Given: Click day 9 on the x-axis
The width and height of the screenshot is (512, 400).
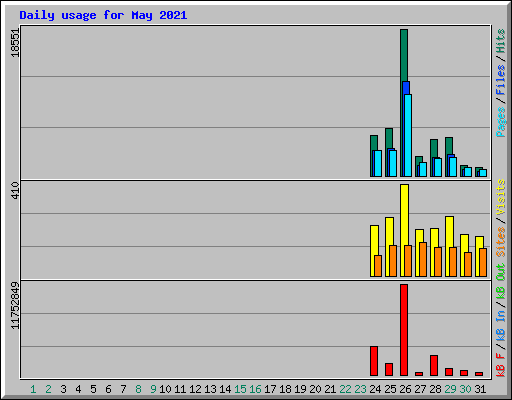Looking at the screenshot, I should (153, 389).
